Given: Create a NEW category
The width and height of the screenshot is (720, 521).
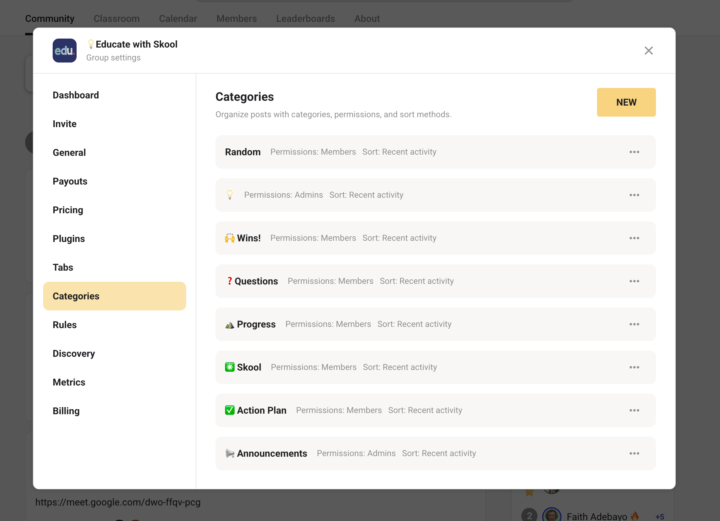Looking at the screenshot, I should coord(626,102).
